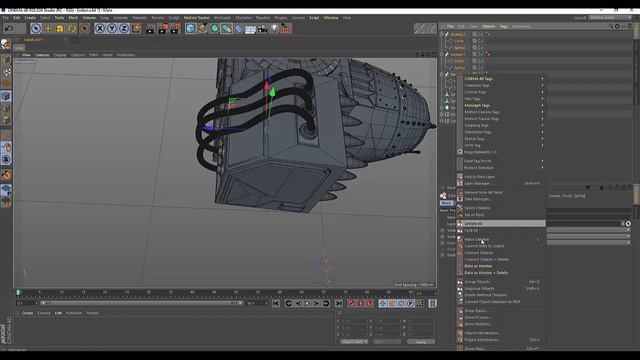Open the Layout dropdown at top right

click(609, 18)
